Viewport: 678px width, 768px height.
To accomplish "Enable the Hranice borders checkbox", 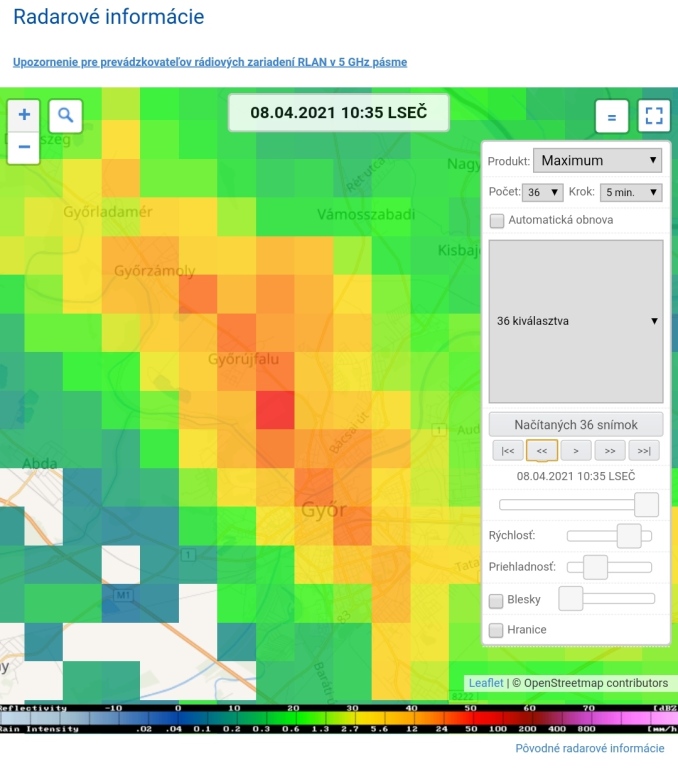I will [497, 630].
